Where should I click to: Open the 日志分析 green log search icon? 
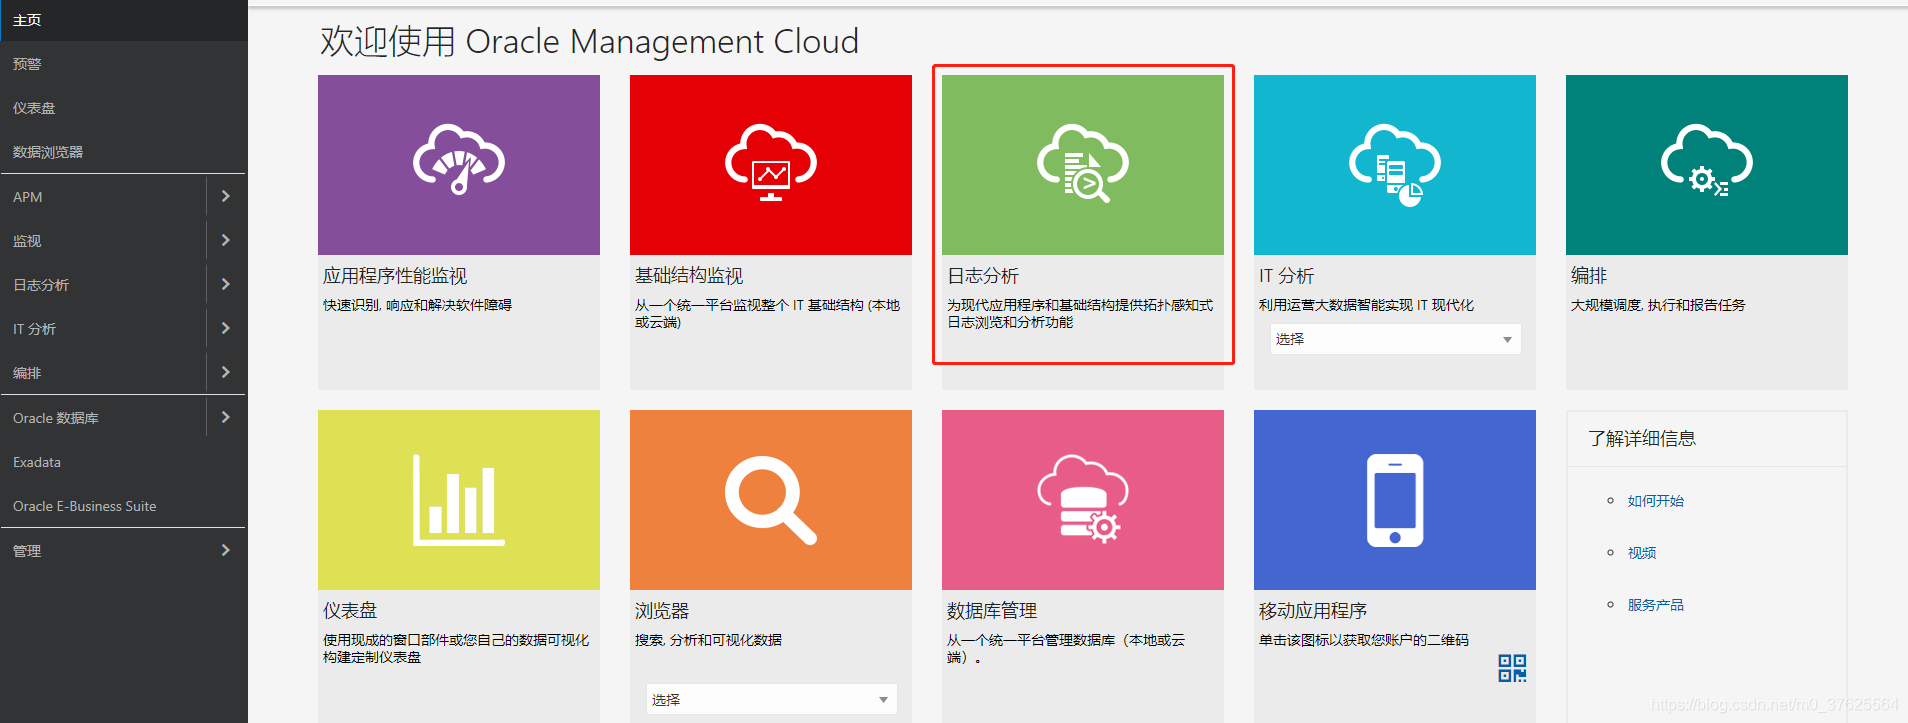(x=1083, y=165)
